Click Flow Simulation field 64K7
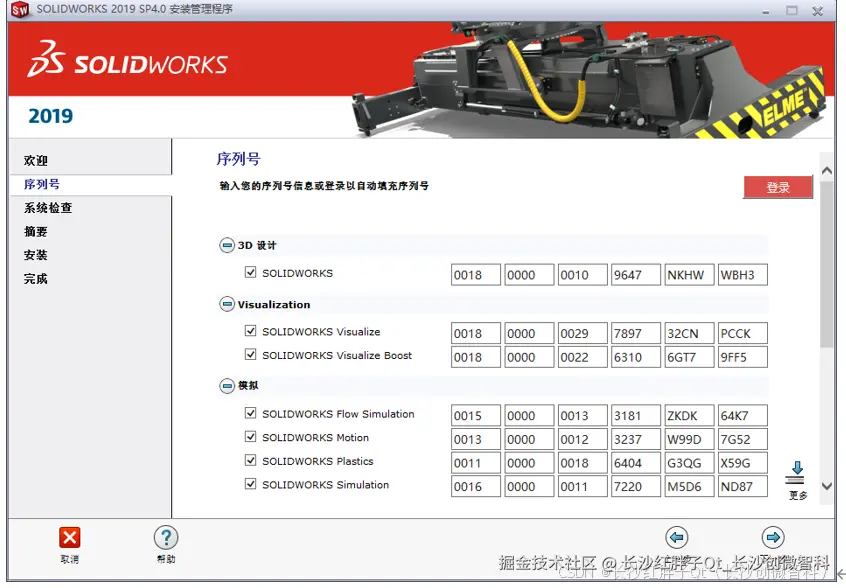Image resolution: width=846 pixels, height=588 pixels. click(x=743, y=415)
